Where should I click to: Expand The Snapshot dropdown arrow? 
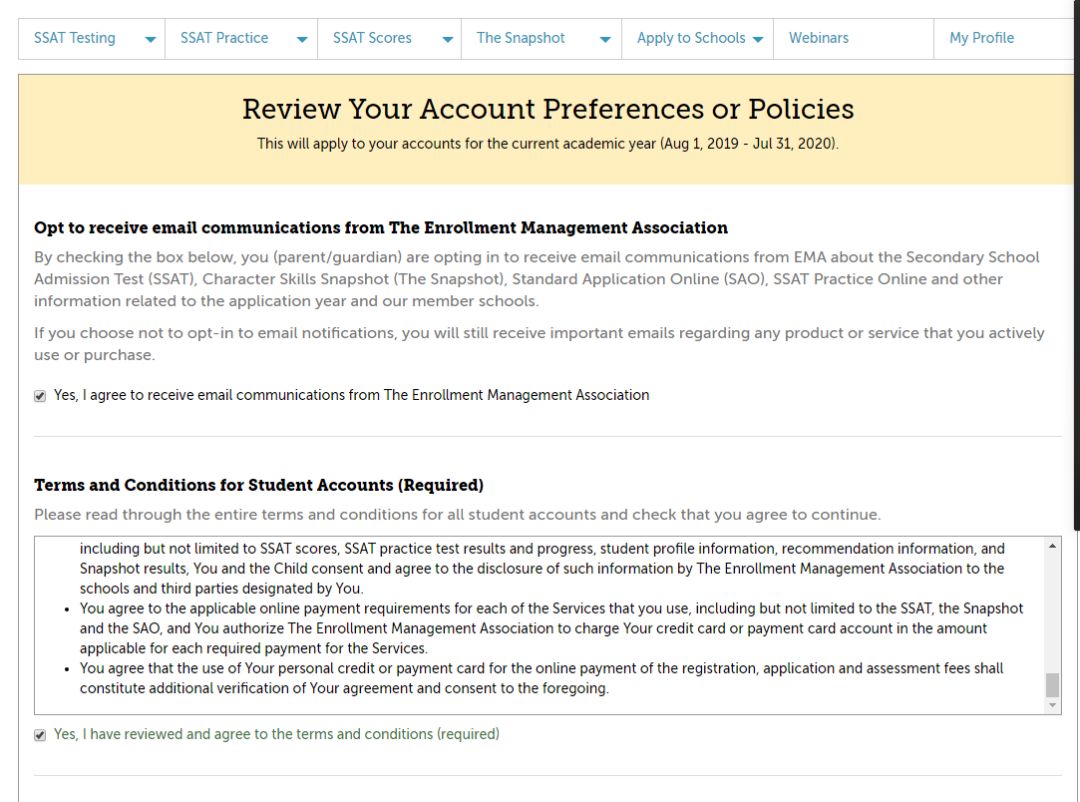click(605, 40)
